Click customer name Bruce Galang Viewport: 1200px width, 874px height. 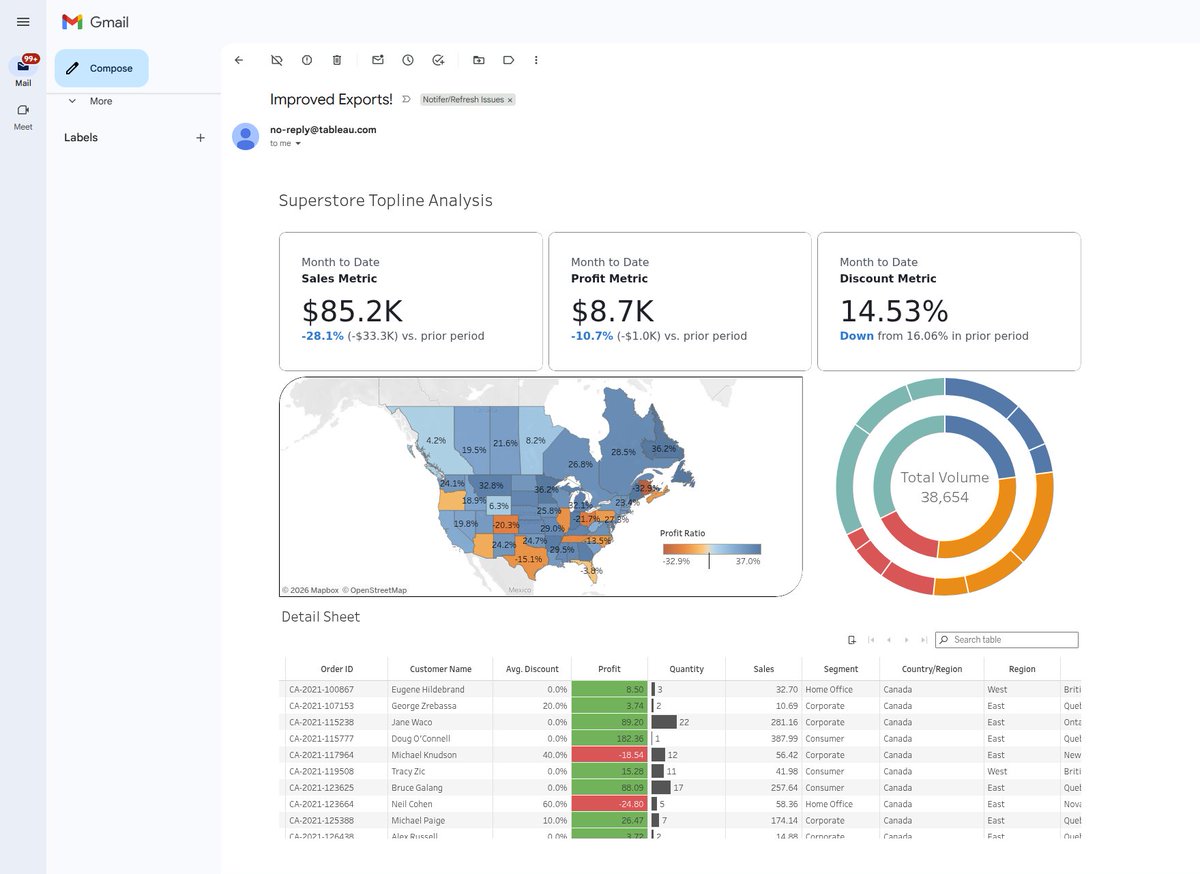418,787
